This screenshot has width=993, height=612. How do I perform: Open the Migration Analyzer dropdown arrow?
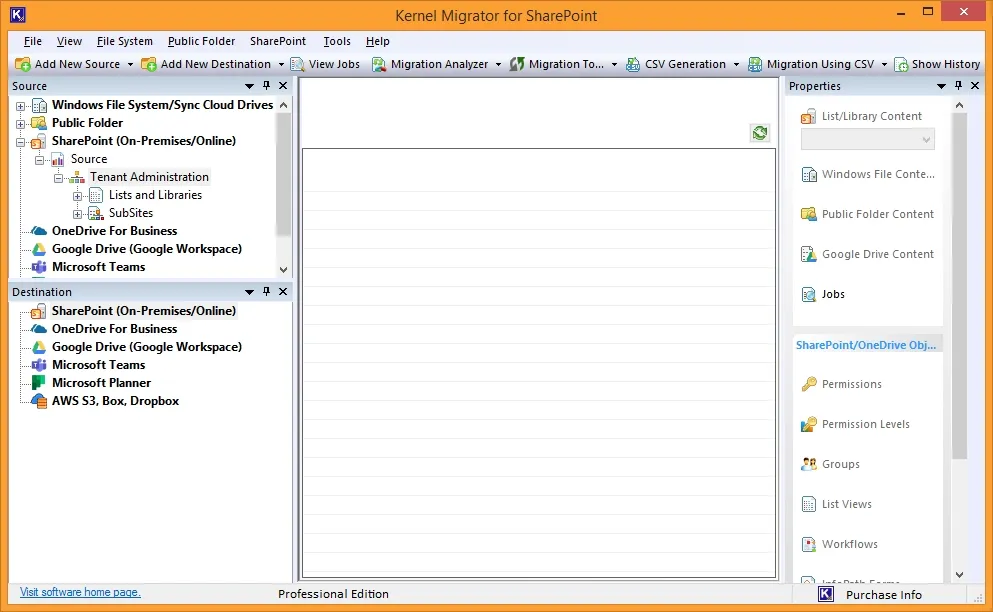(x=498, y=65)
